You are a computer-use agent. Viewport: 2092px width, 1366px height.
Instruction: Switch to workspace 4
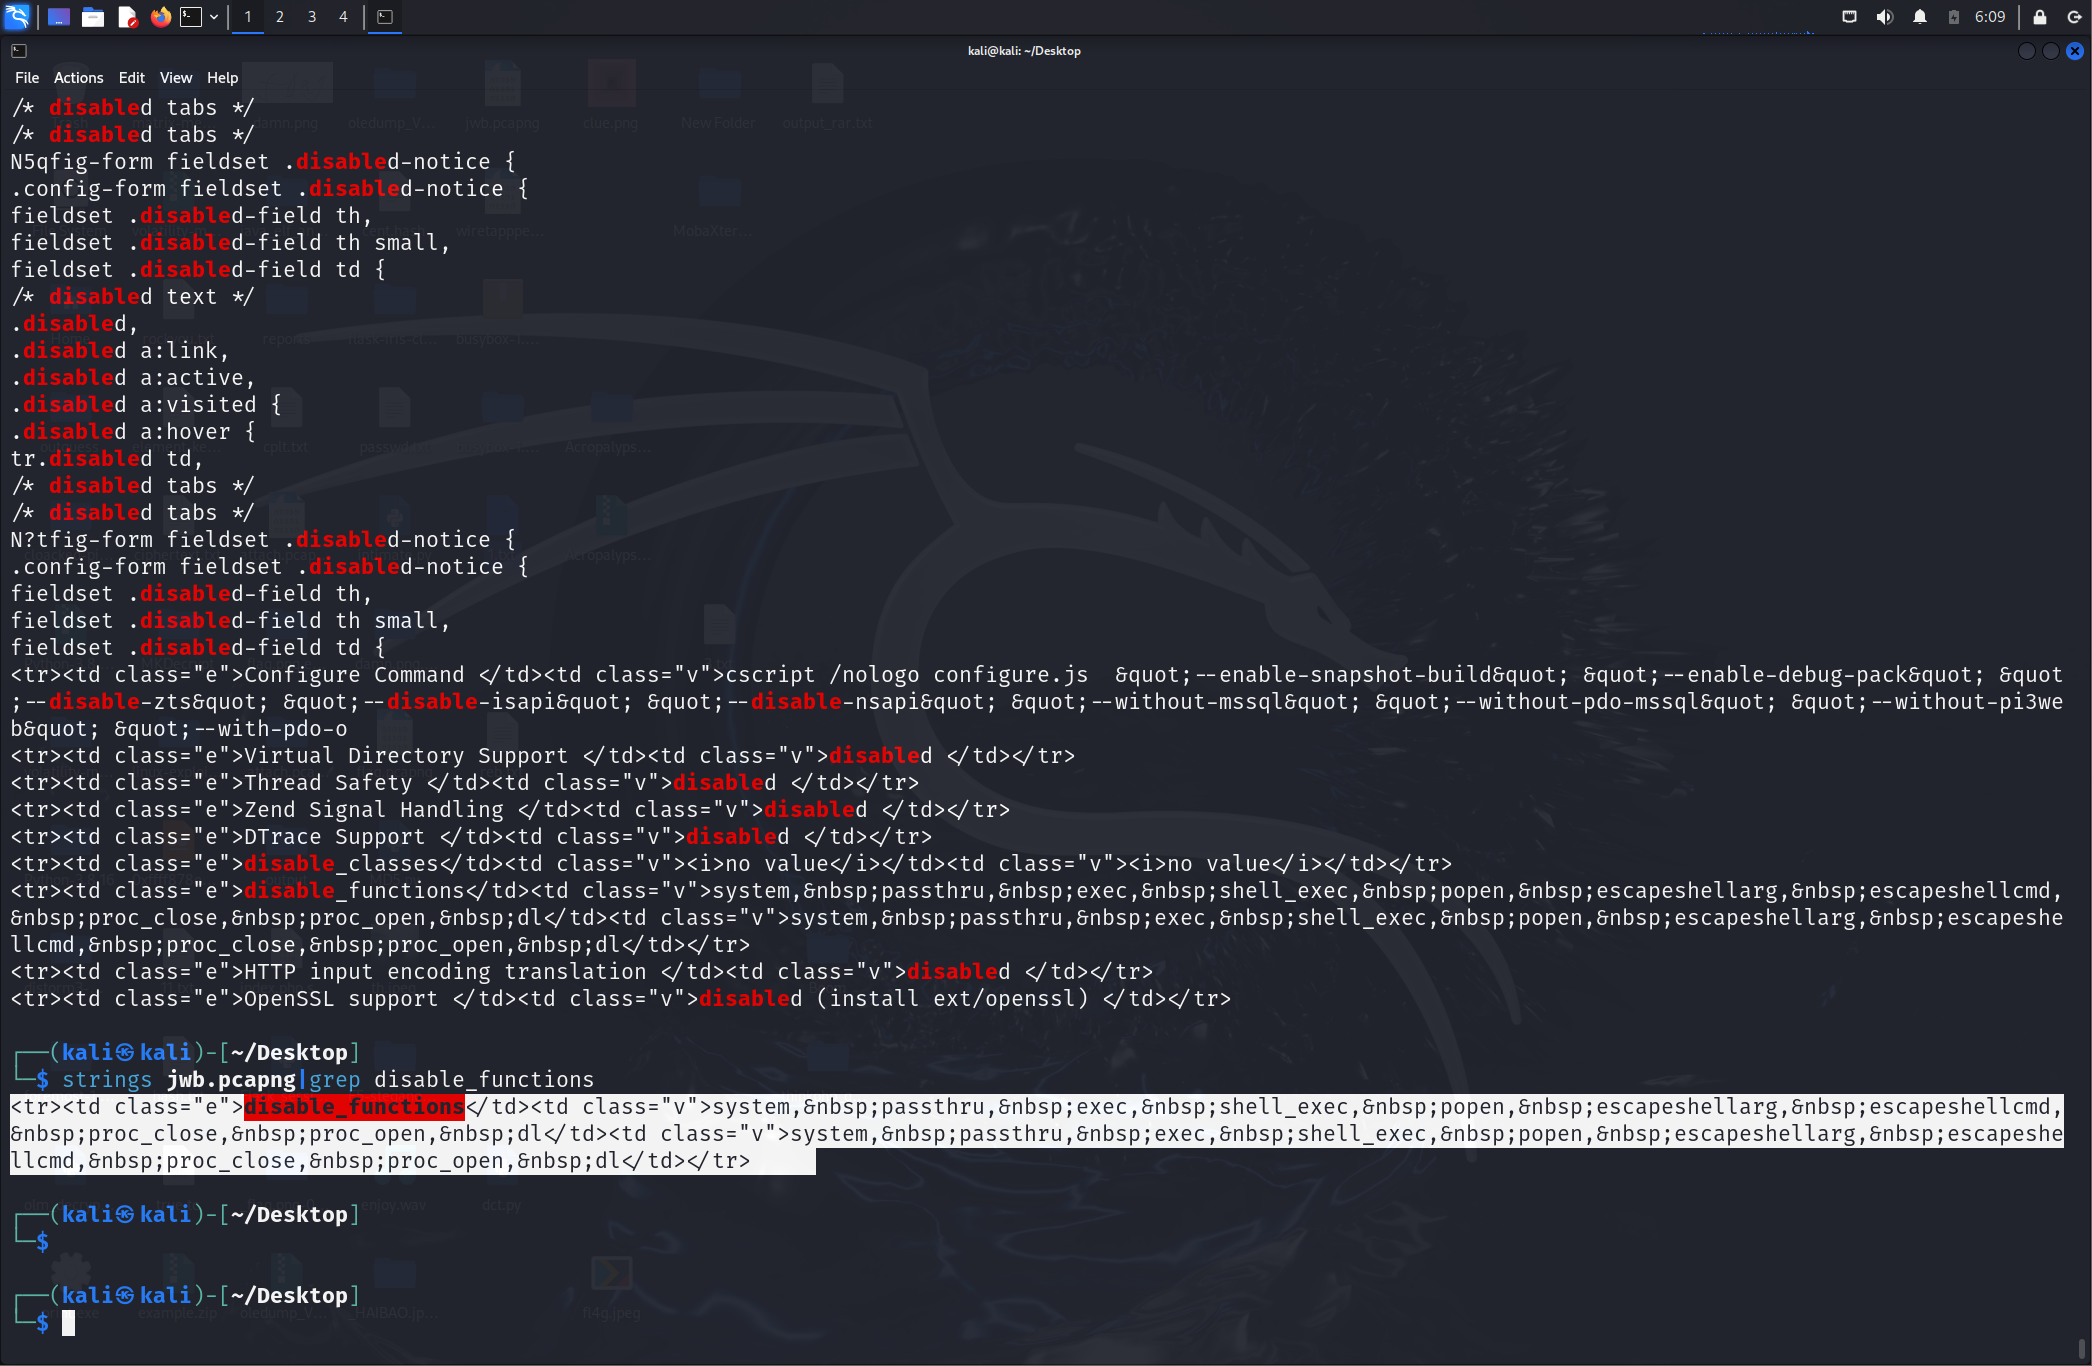[343, 17]
